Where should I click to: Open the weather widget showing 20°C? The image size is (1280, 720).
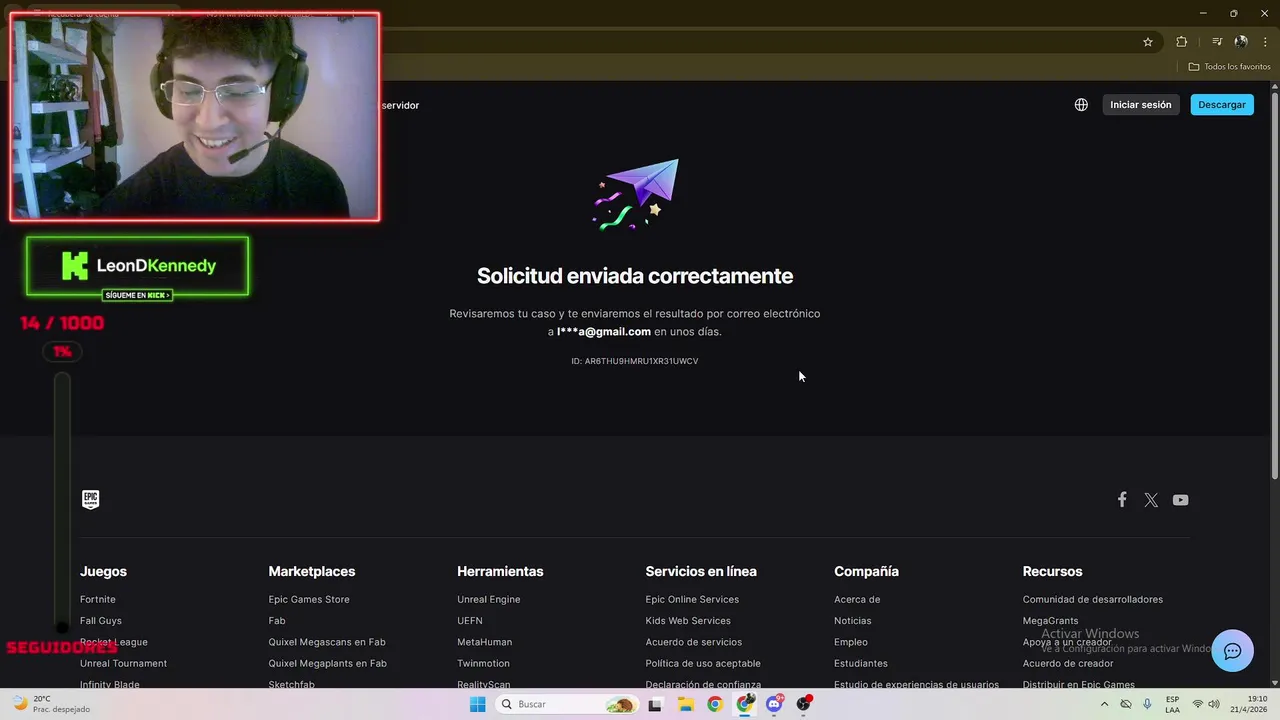[51, 704]
